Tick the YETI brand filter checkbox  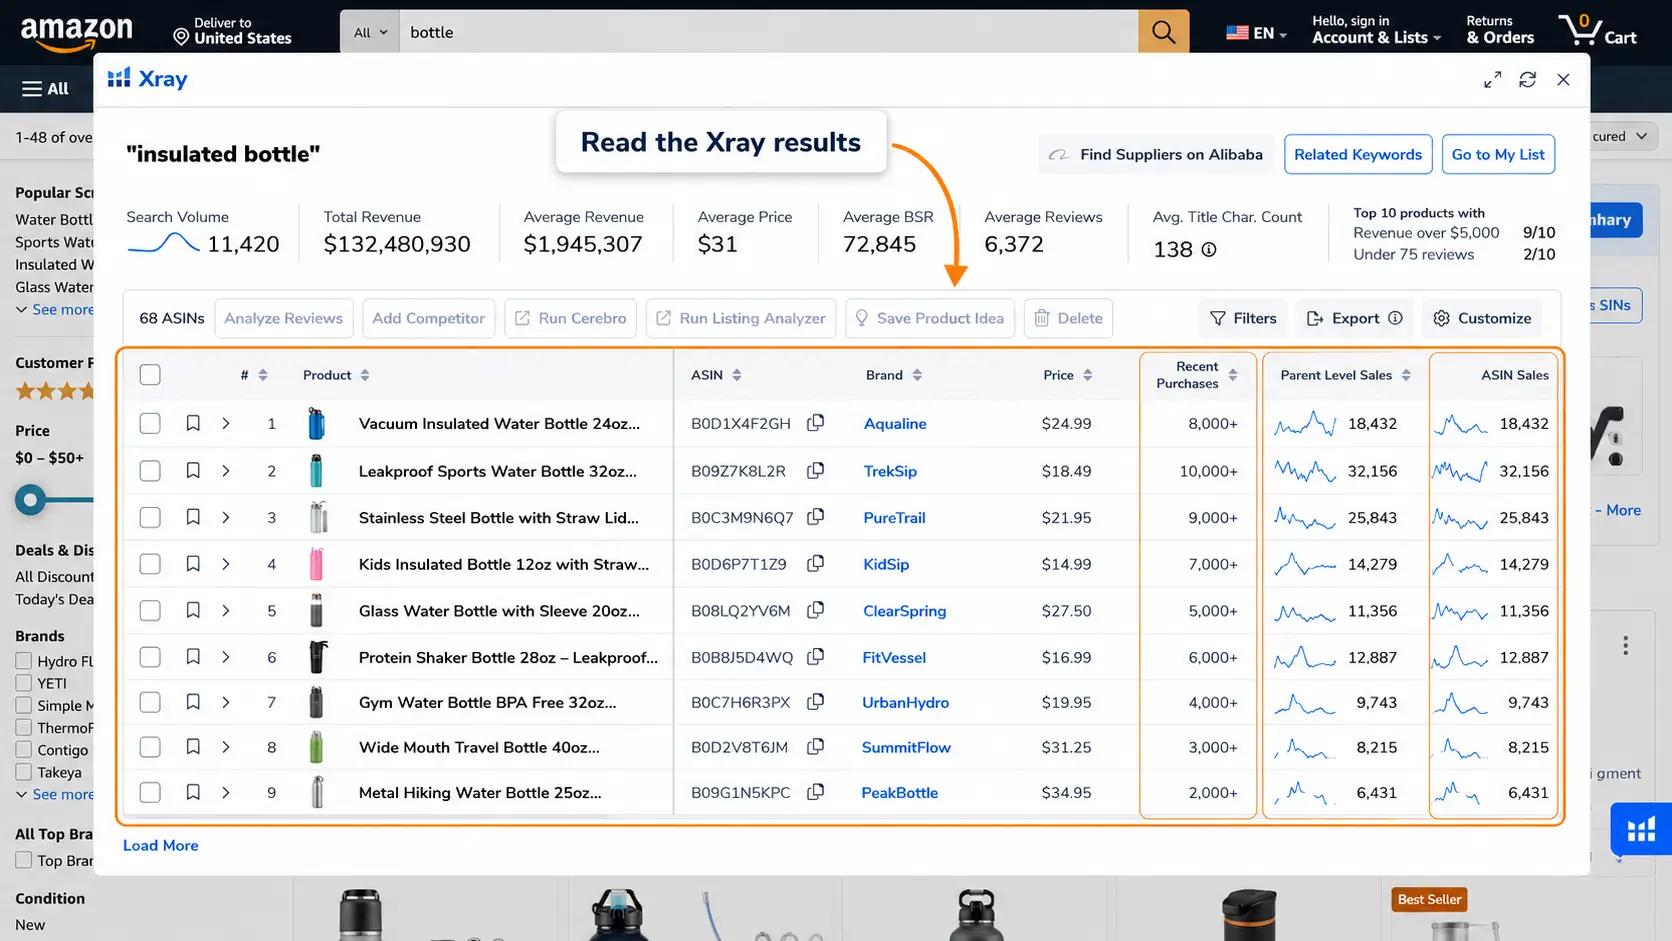tap(23, 683)
